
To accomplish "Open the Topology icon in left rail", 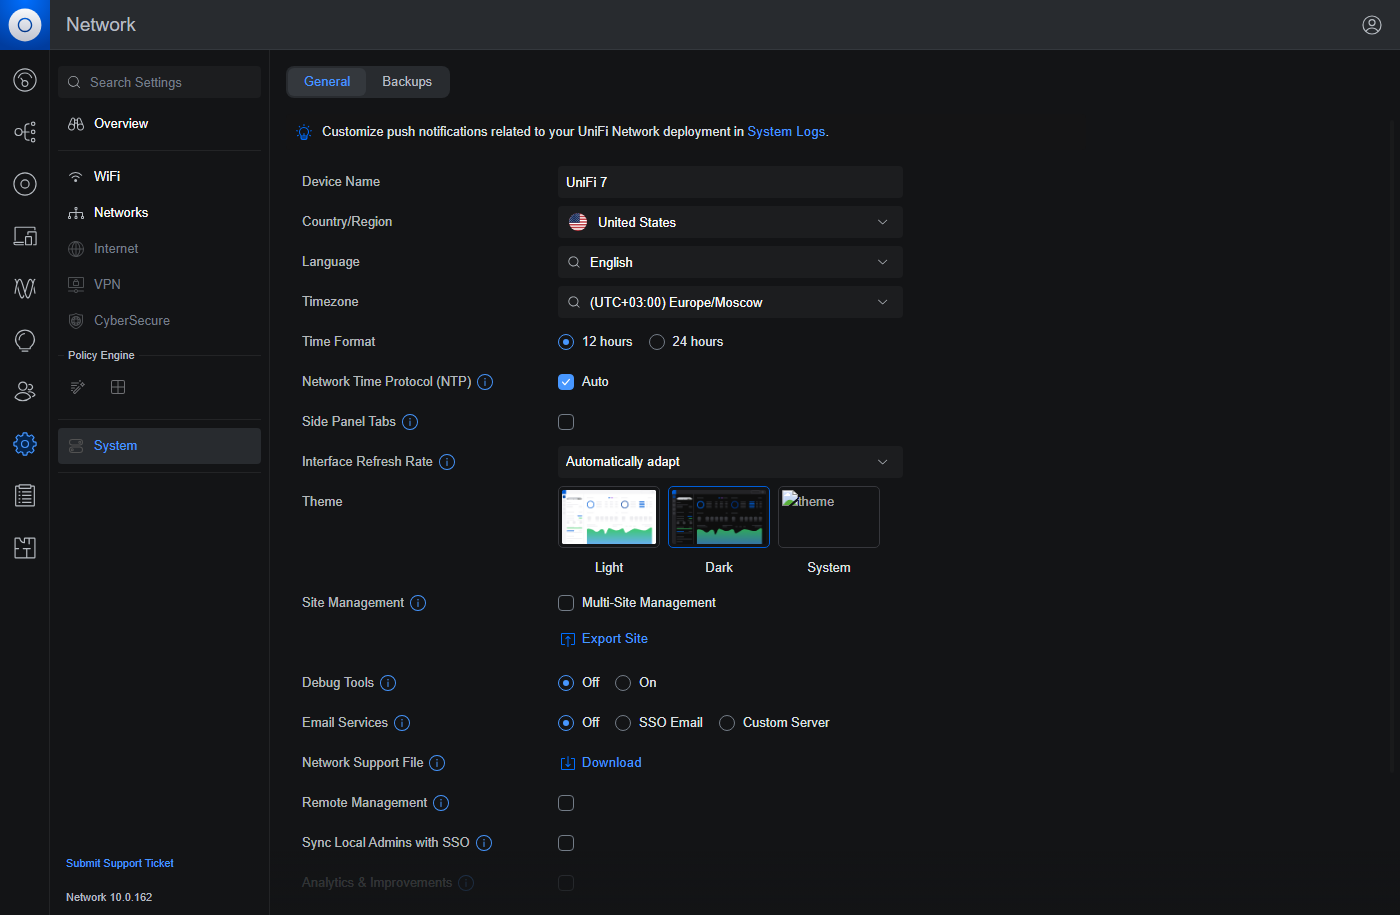I will tap(25, 132).
